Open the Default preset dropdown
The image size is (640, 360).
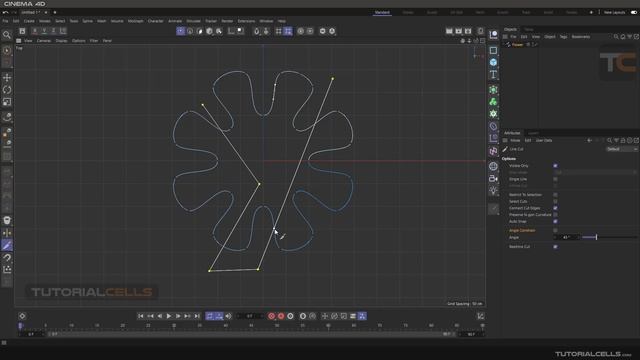pos(621,149)
